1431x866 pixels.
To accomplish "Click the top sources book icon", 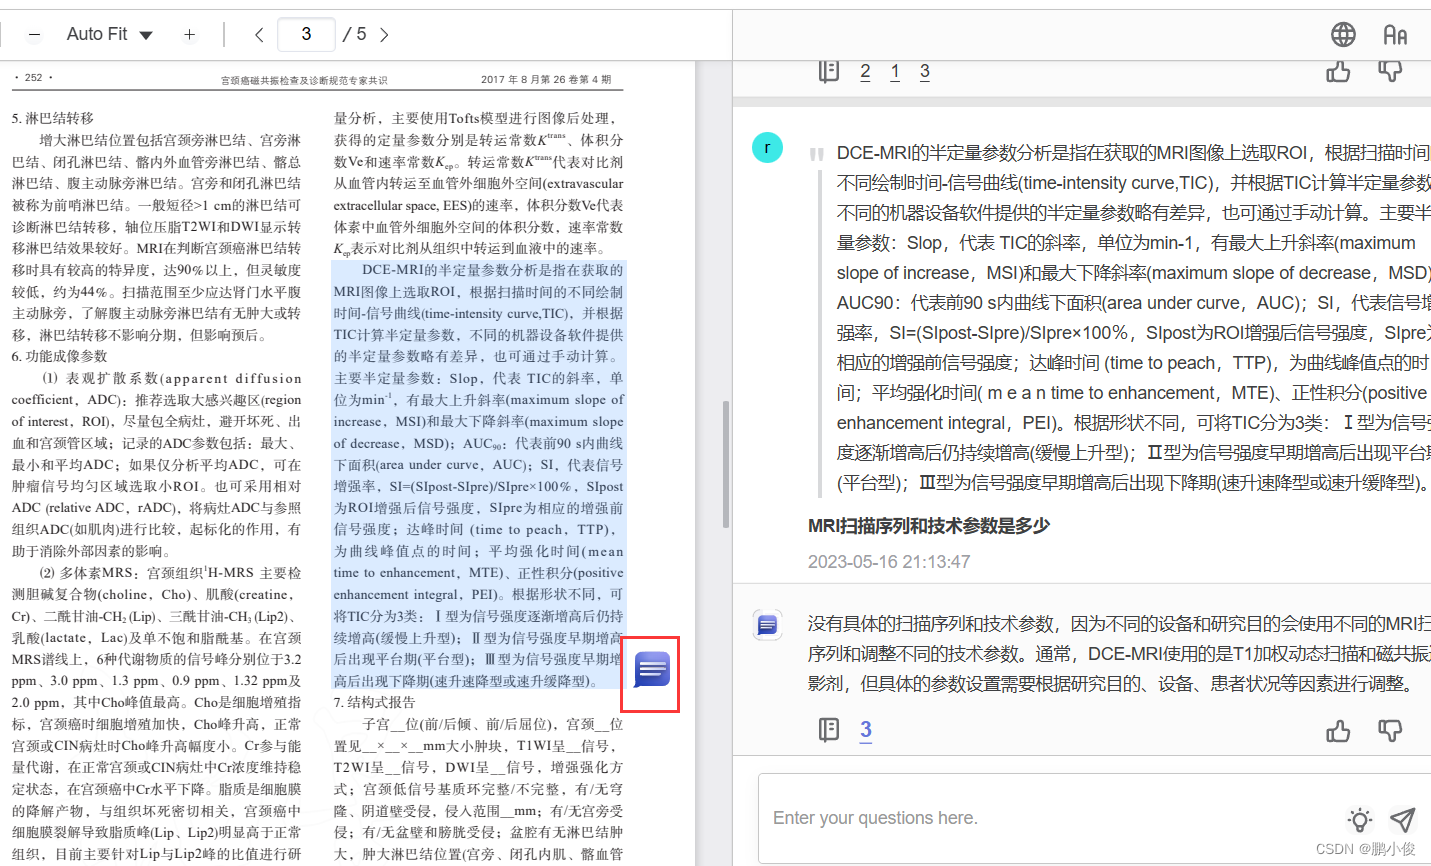I will point(828,71).
